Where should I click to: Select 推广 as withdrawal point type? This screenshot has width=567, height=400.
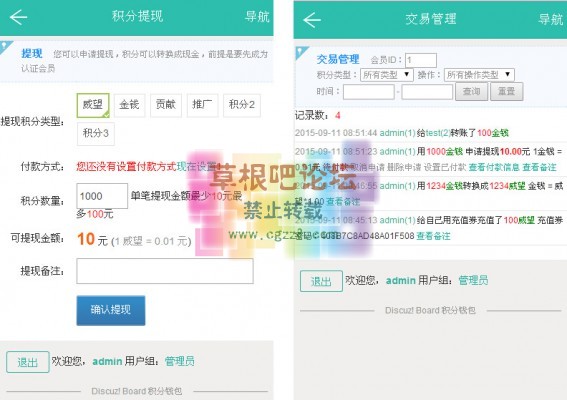(202, 105)
